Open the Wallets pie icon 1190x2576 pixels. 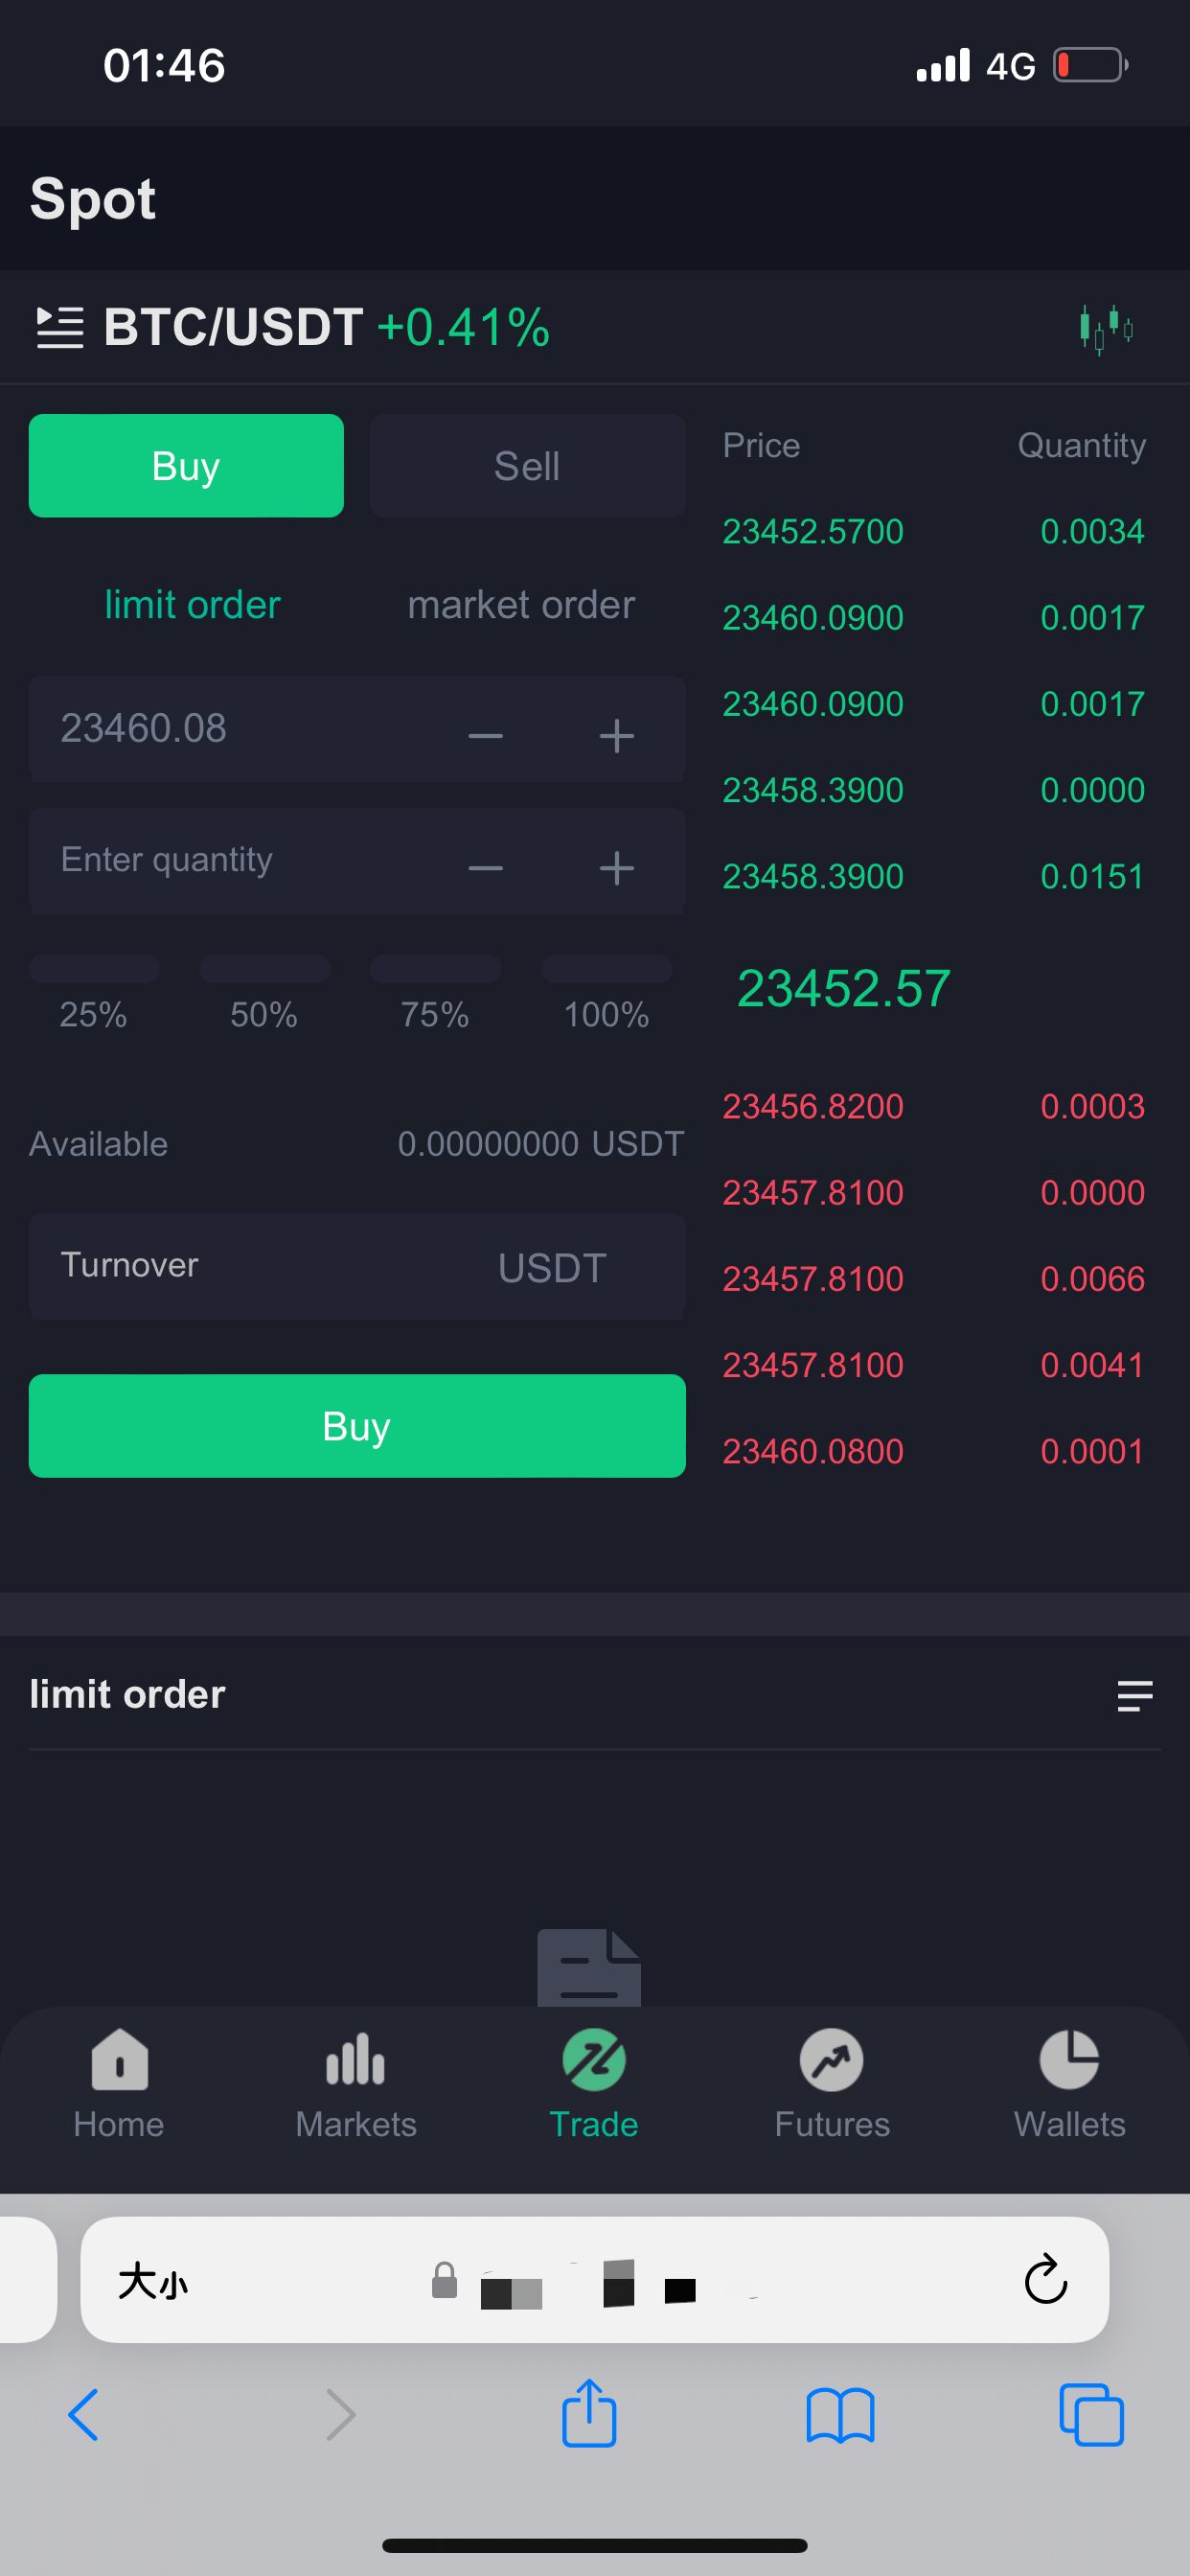[1069, 2062]
